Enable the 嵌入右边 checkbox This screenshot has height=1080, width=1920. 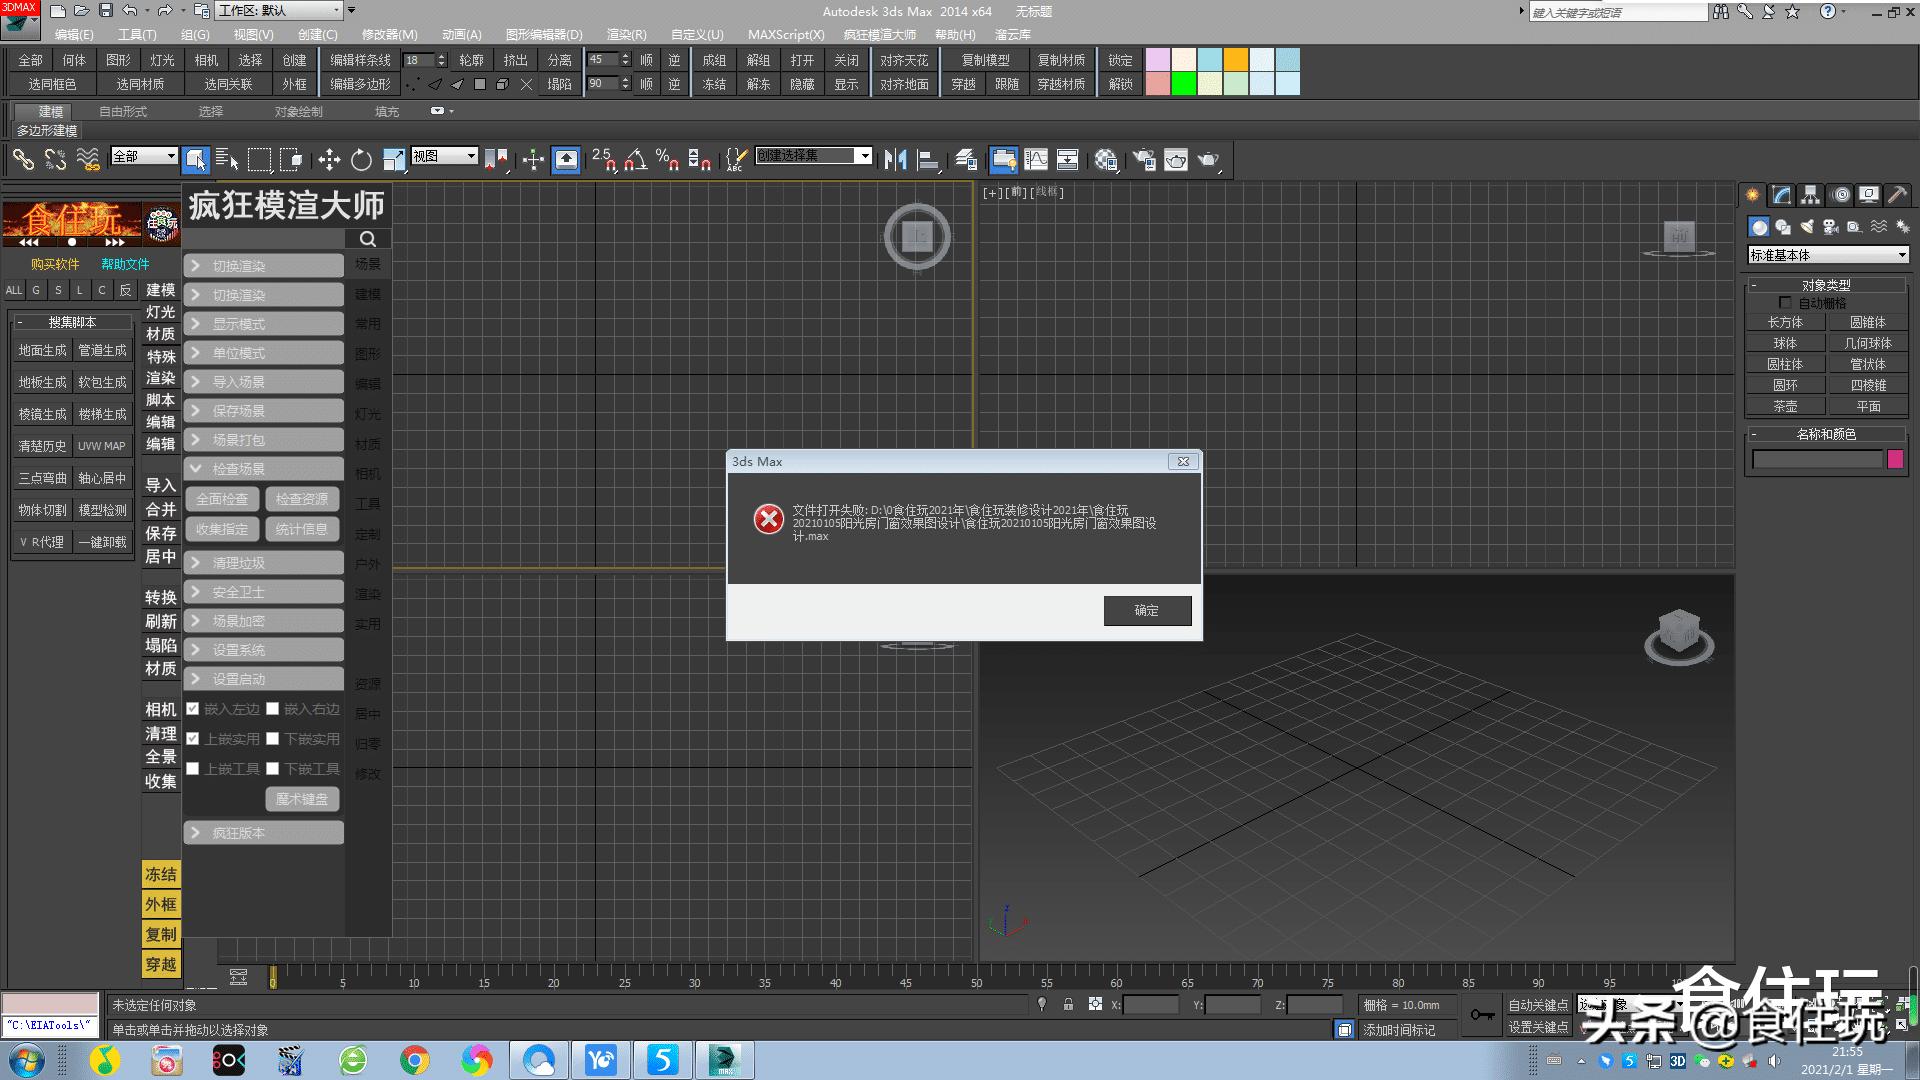point(272,709)
